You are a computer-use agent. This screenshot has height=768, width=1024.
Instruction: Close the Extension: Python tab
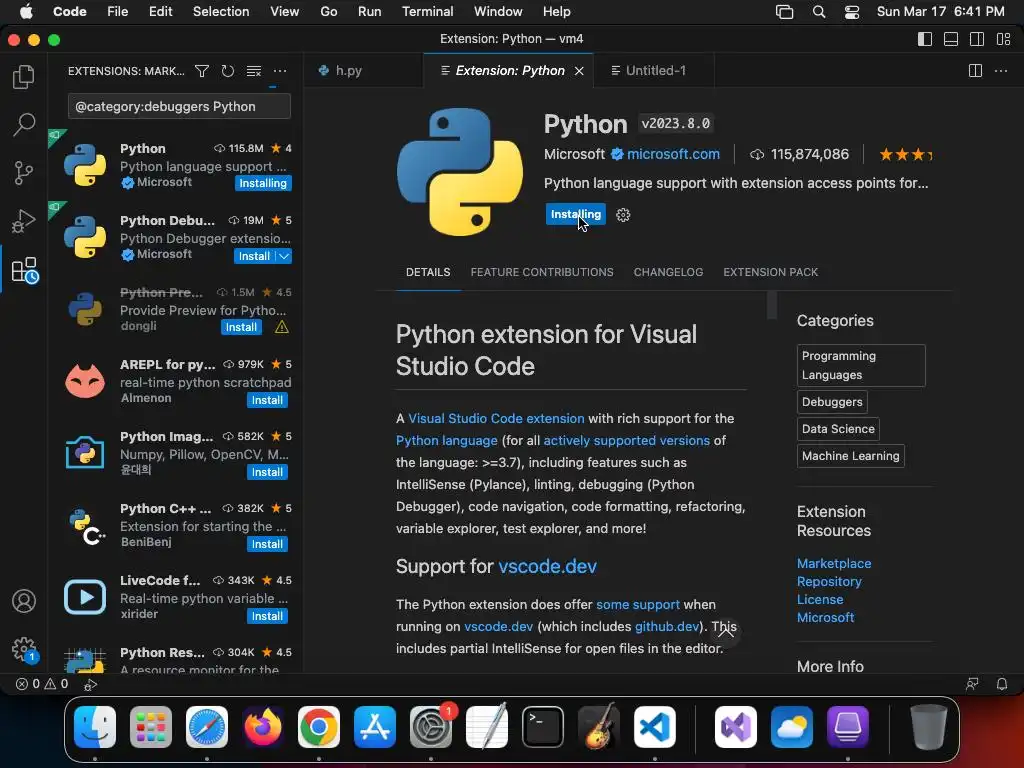(x=579, y=71)
